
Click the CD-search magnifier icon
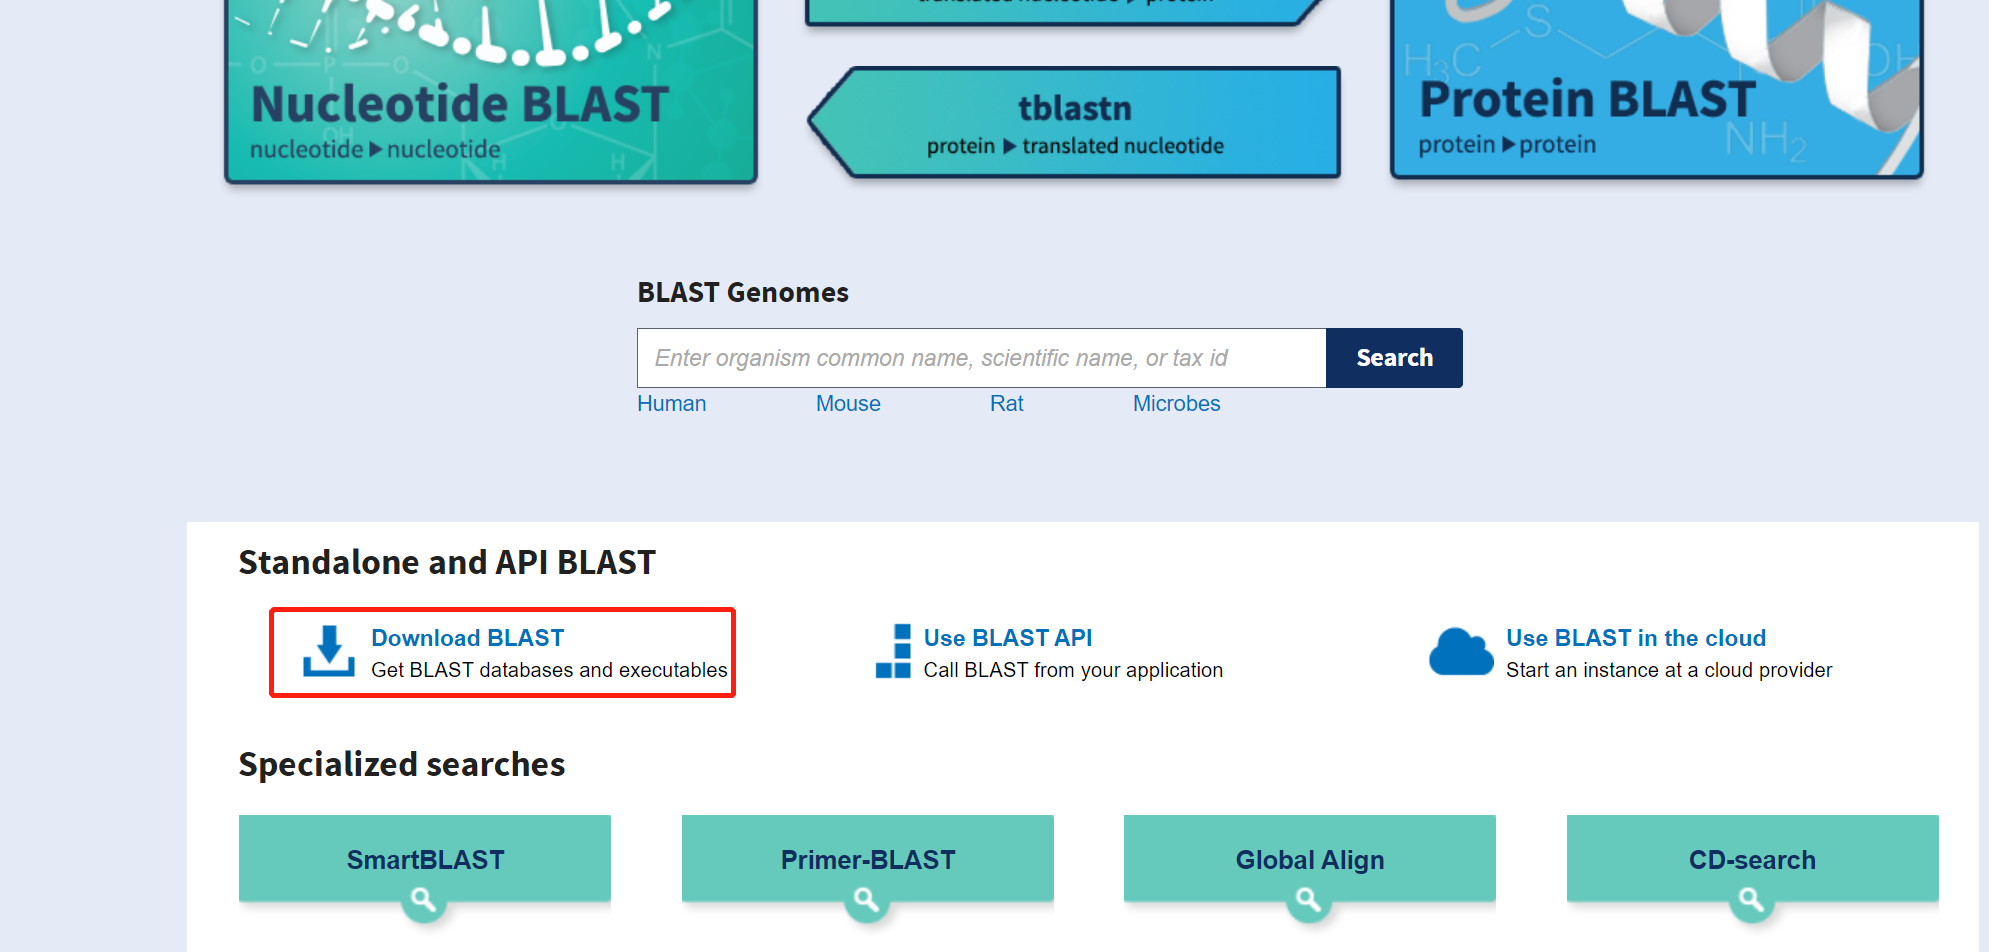tap(1751, 901)
